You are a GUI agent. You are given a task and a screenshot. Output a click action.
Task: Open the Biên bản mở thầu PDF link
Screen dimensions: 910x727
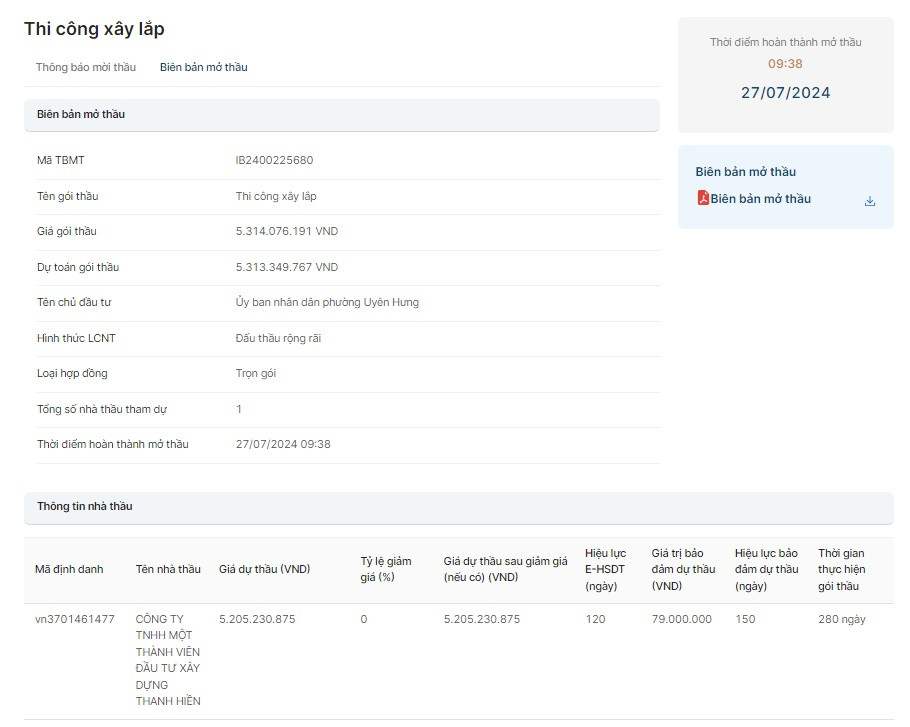coord(760,199)
